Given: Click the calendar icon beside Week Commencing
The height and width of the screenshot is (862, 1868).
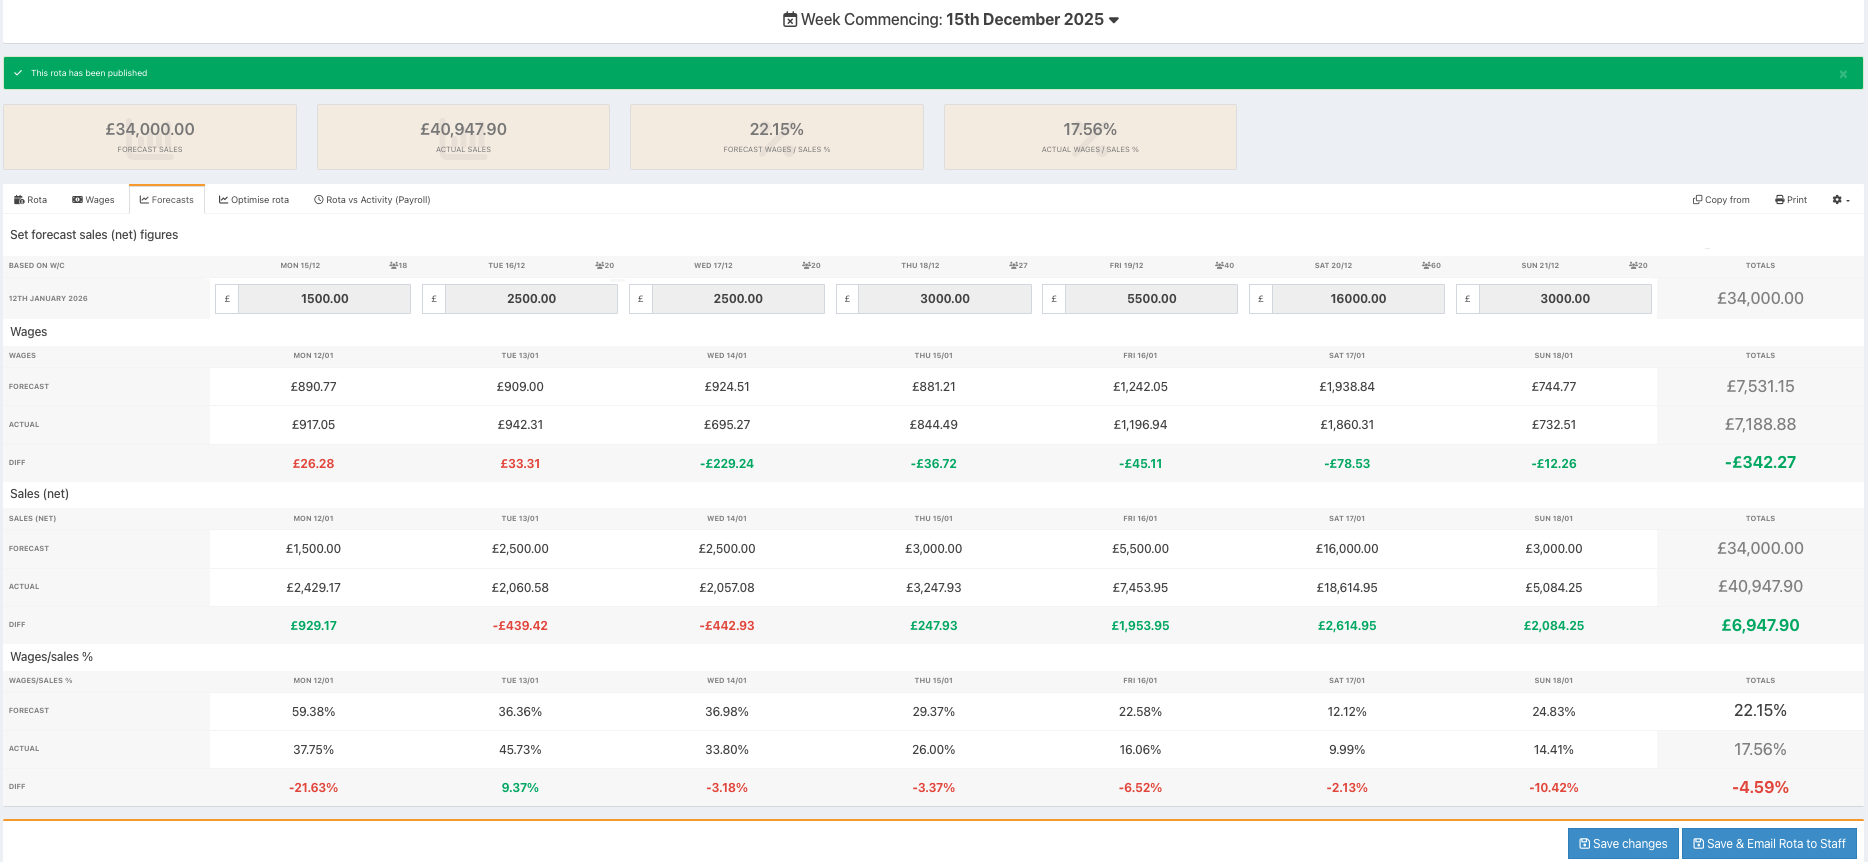Looking at the screenshot, I should tap(789, 20).
